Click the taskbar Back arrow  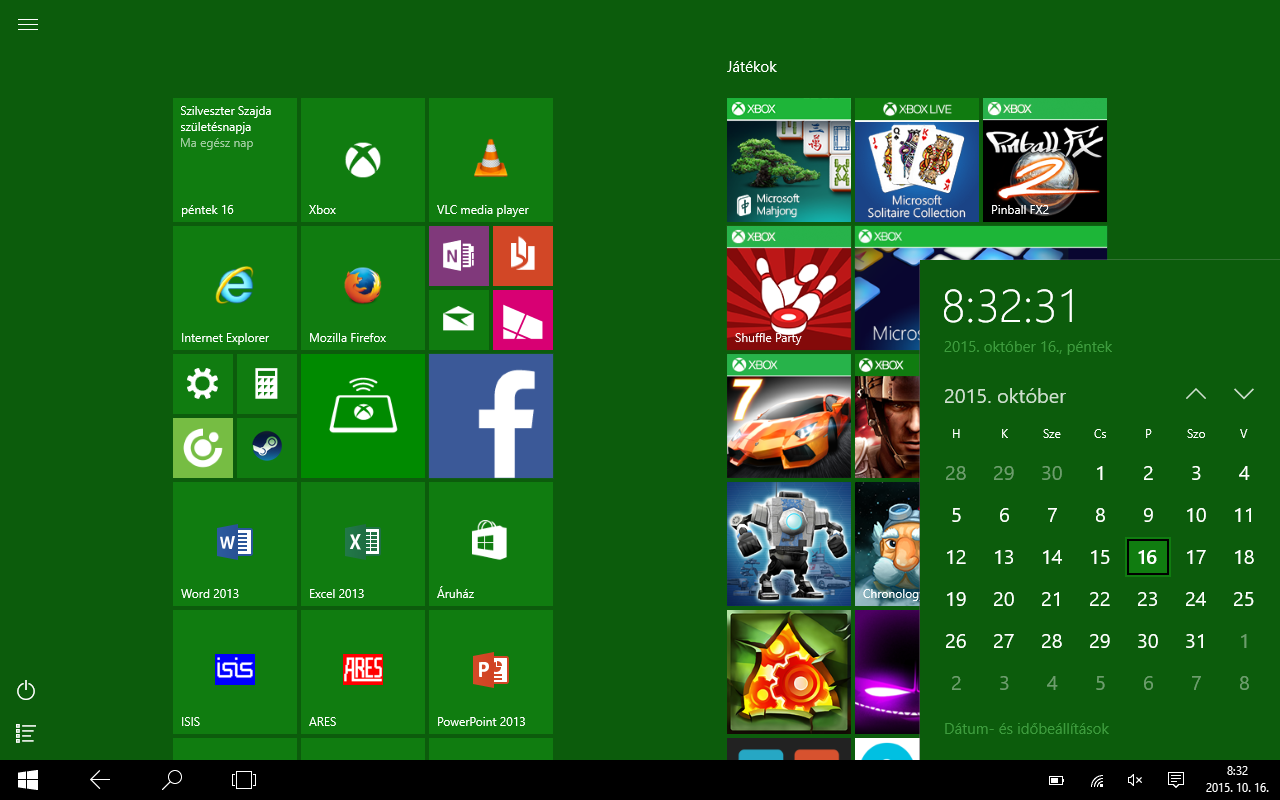click(x=100, y=780)
